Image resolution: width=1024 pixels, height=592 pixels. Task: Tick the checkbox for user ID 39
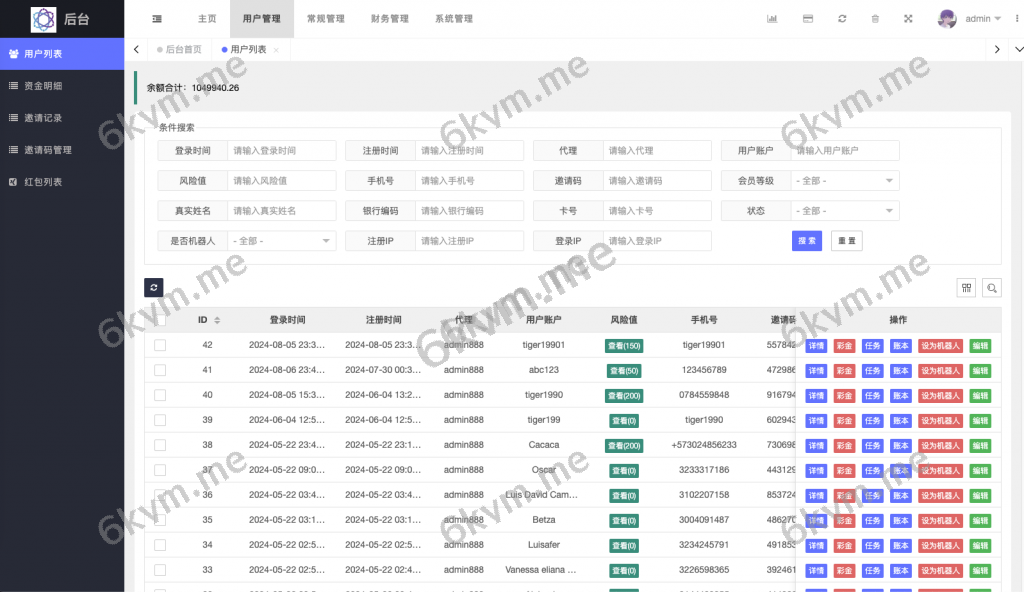click(160, 420)
